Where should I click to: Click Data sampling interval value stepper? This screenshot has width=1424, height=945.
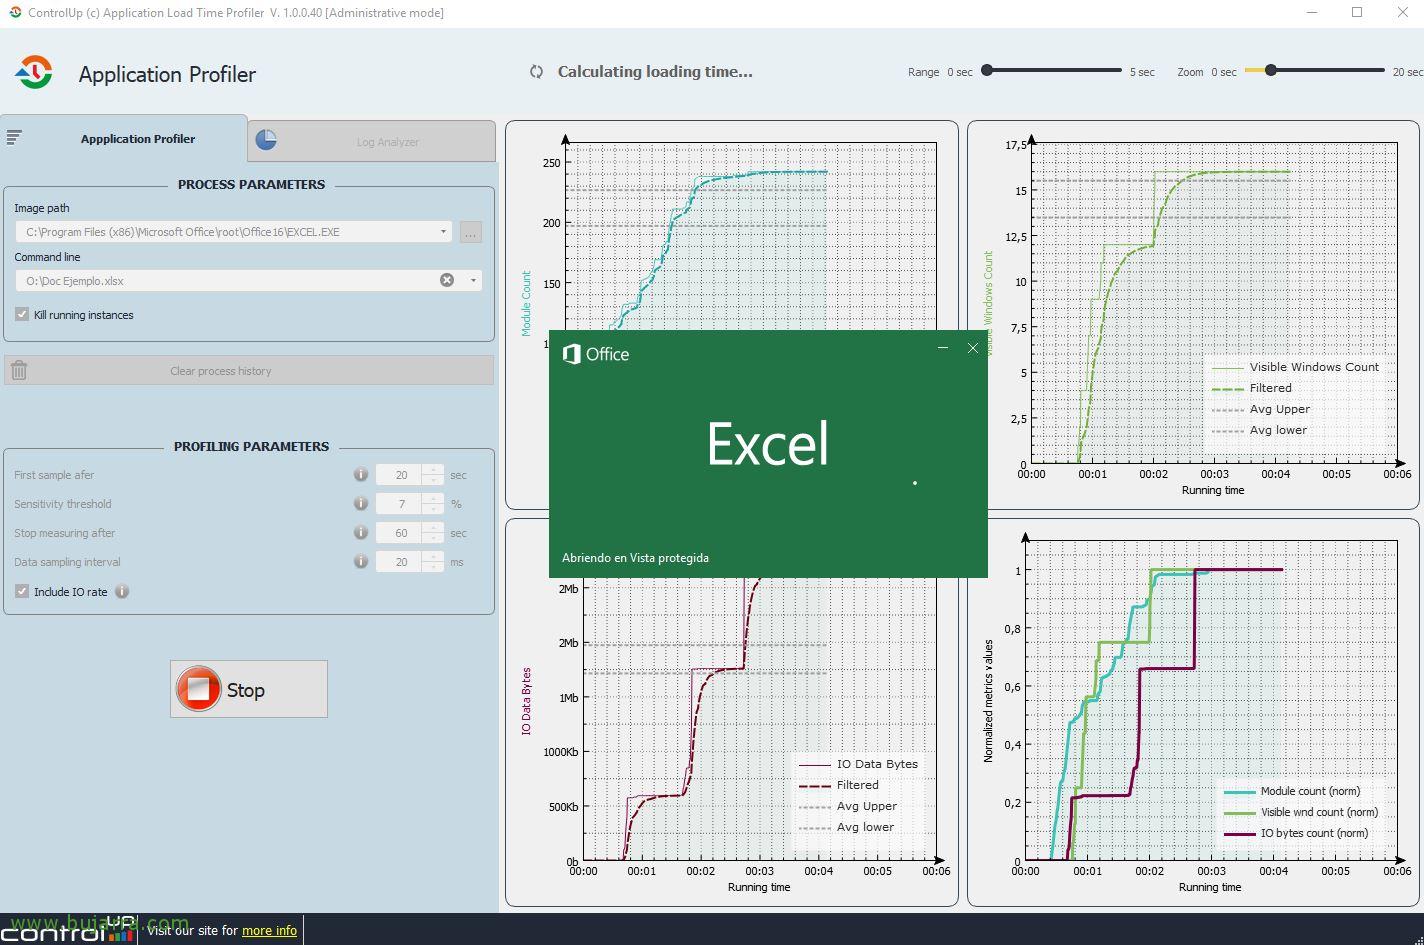(x=433, y=562)
